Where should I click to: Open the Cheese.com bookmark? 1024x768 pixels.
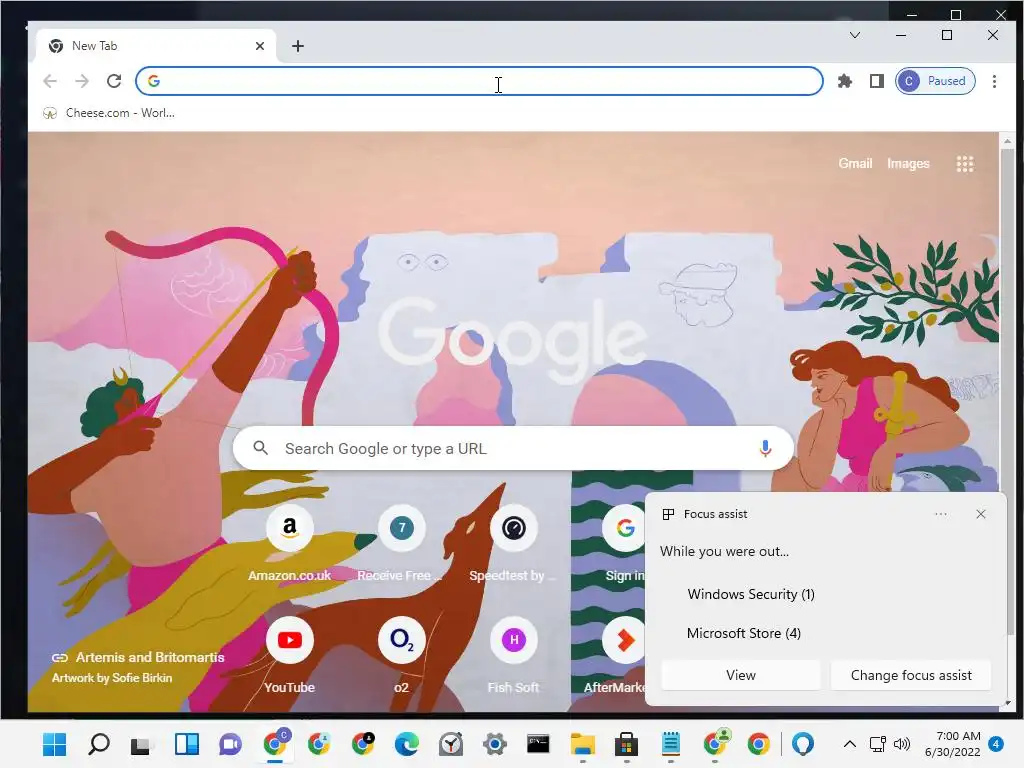click(x=109, y=113)
